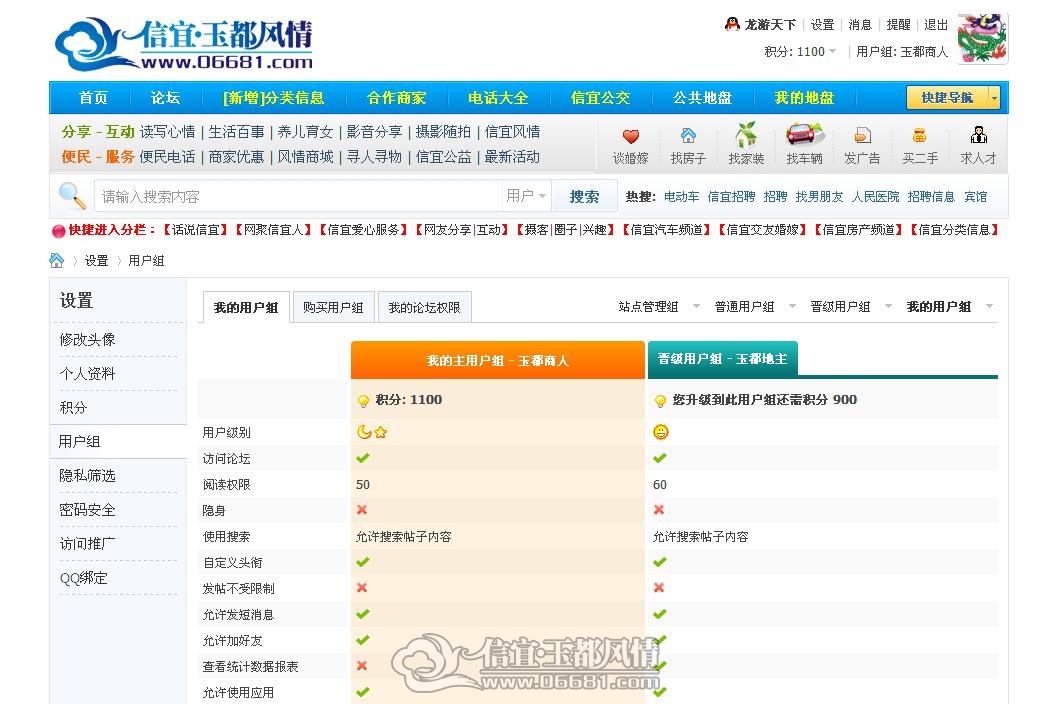
Task: Click the 求人才 person icon
Action: pyautogui.click(x=978, y=135)
